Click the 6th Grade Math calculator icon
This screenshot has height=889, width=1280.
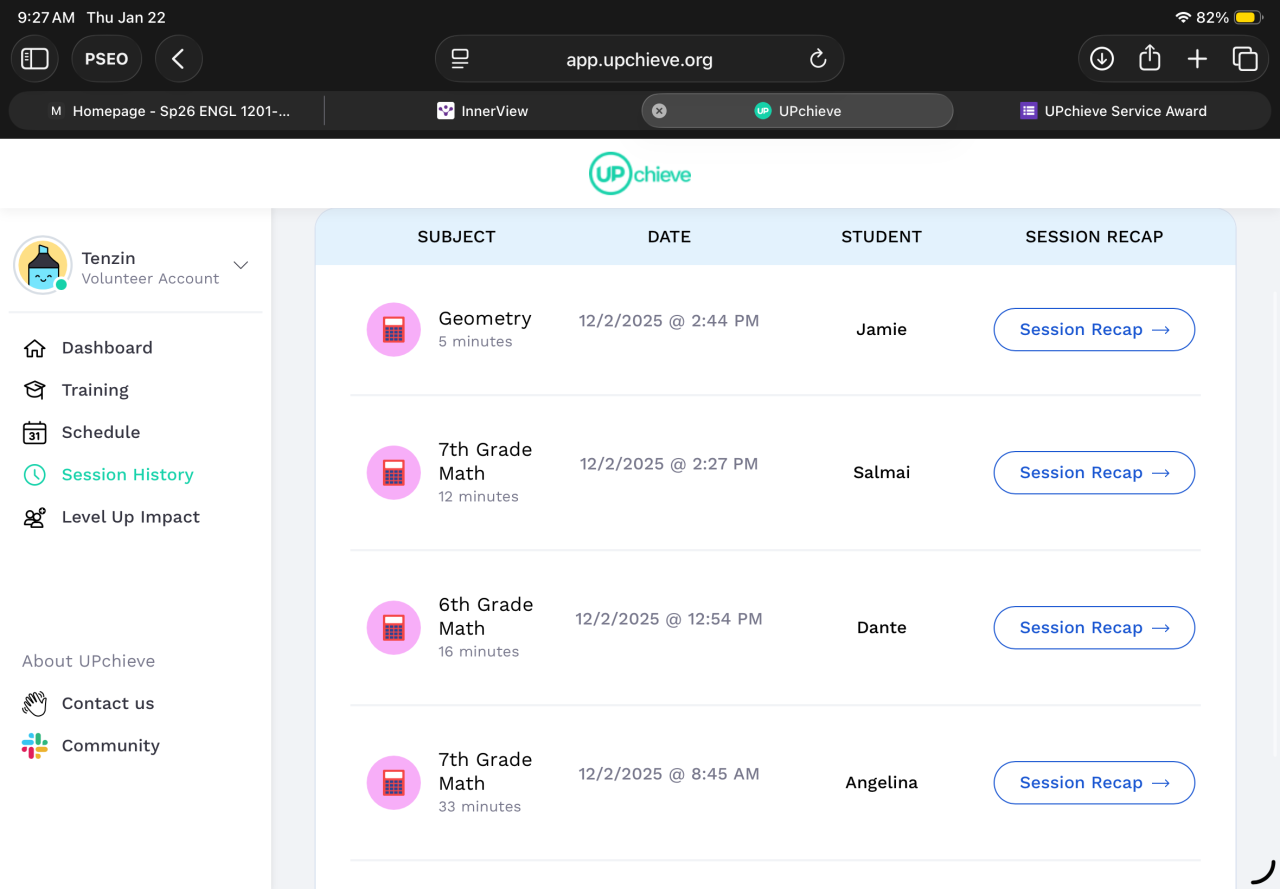coord(394,628)
